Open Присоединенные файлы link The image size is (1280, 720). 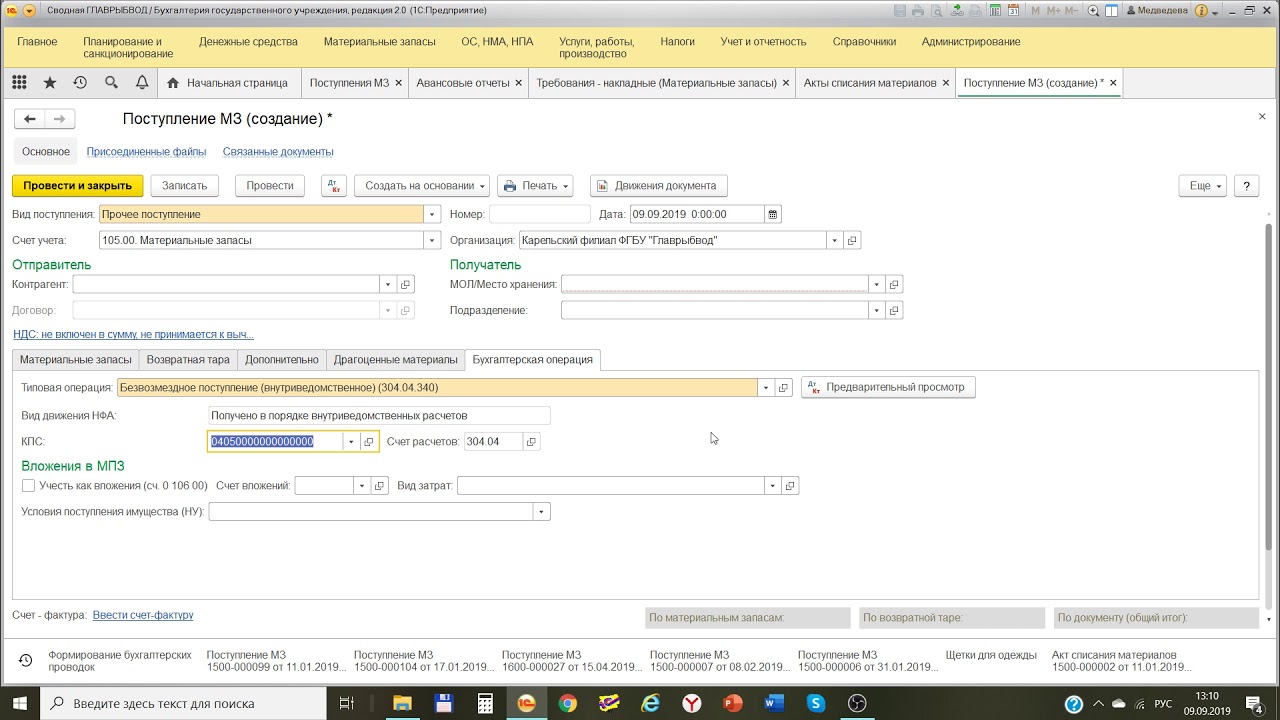(x=146, y=152)
